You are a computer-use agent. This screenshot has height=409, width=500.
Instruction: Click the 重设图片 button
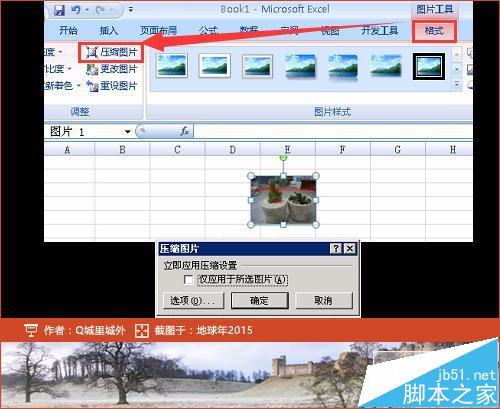(x=112, y=86)
